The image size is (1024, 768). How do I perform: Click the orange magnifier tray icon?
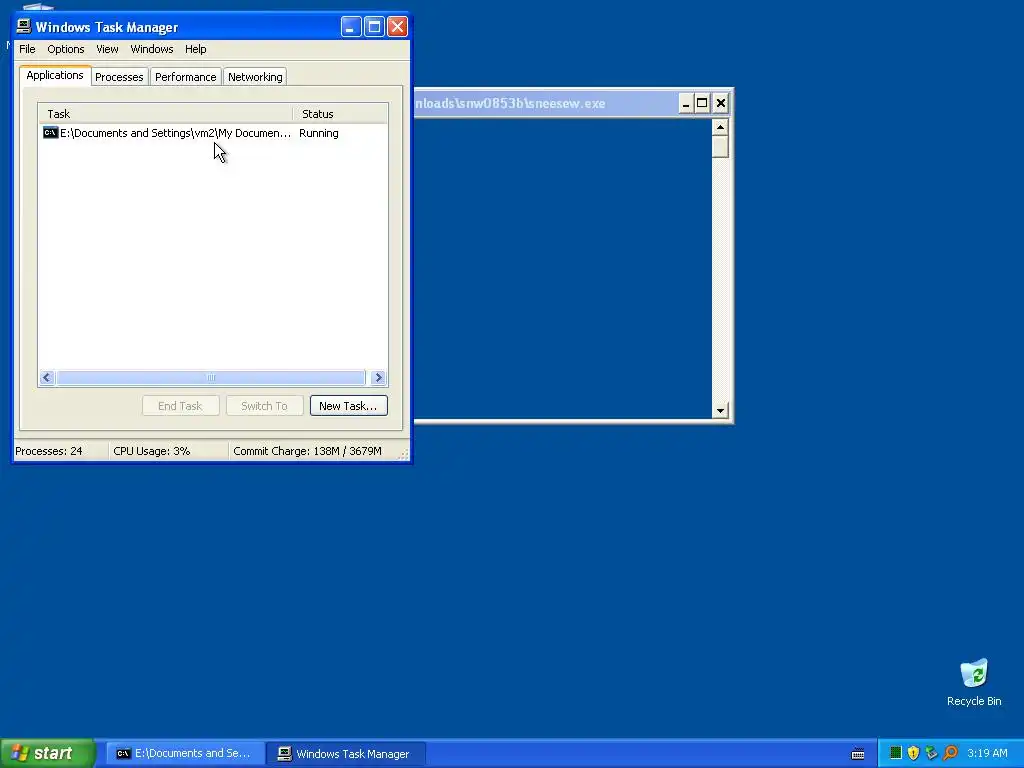pos(950,753)
